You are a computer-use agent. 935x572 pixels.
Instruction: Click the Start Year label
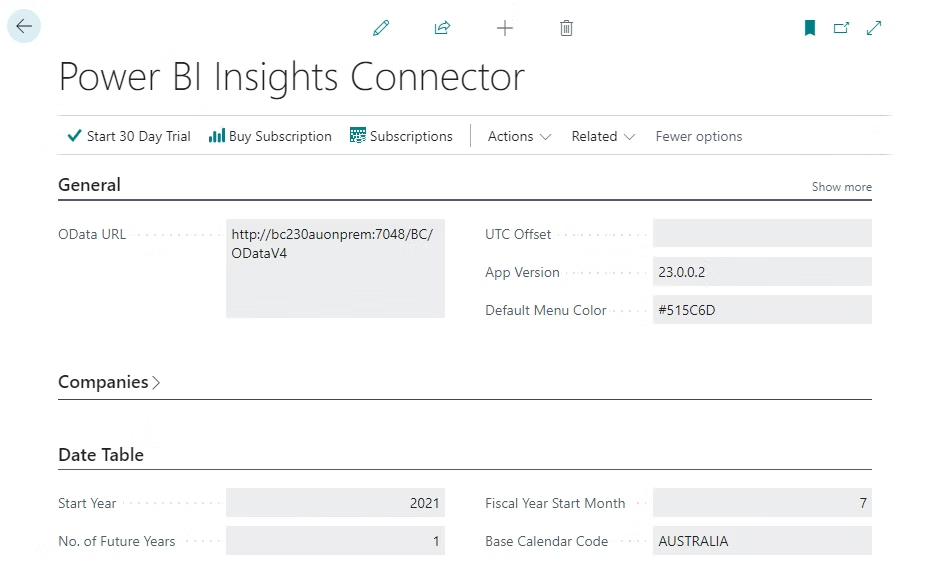(87, 503)
